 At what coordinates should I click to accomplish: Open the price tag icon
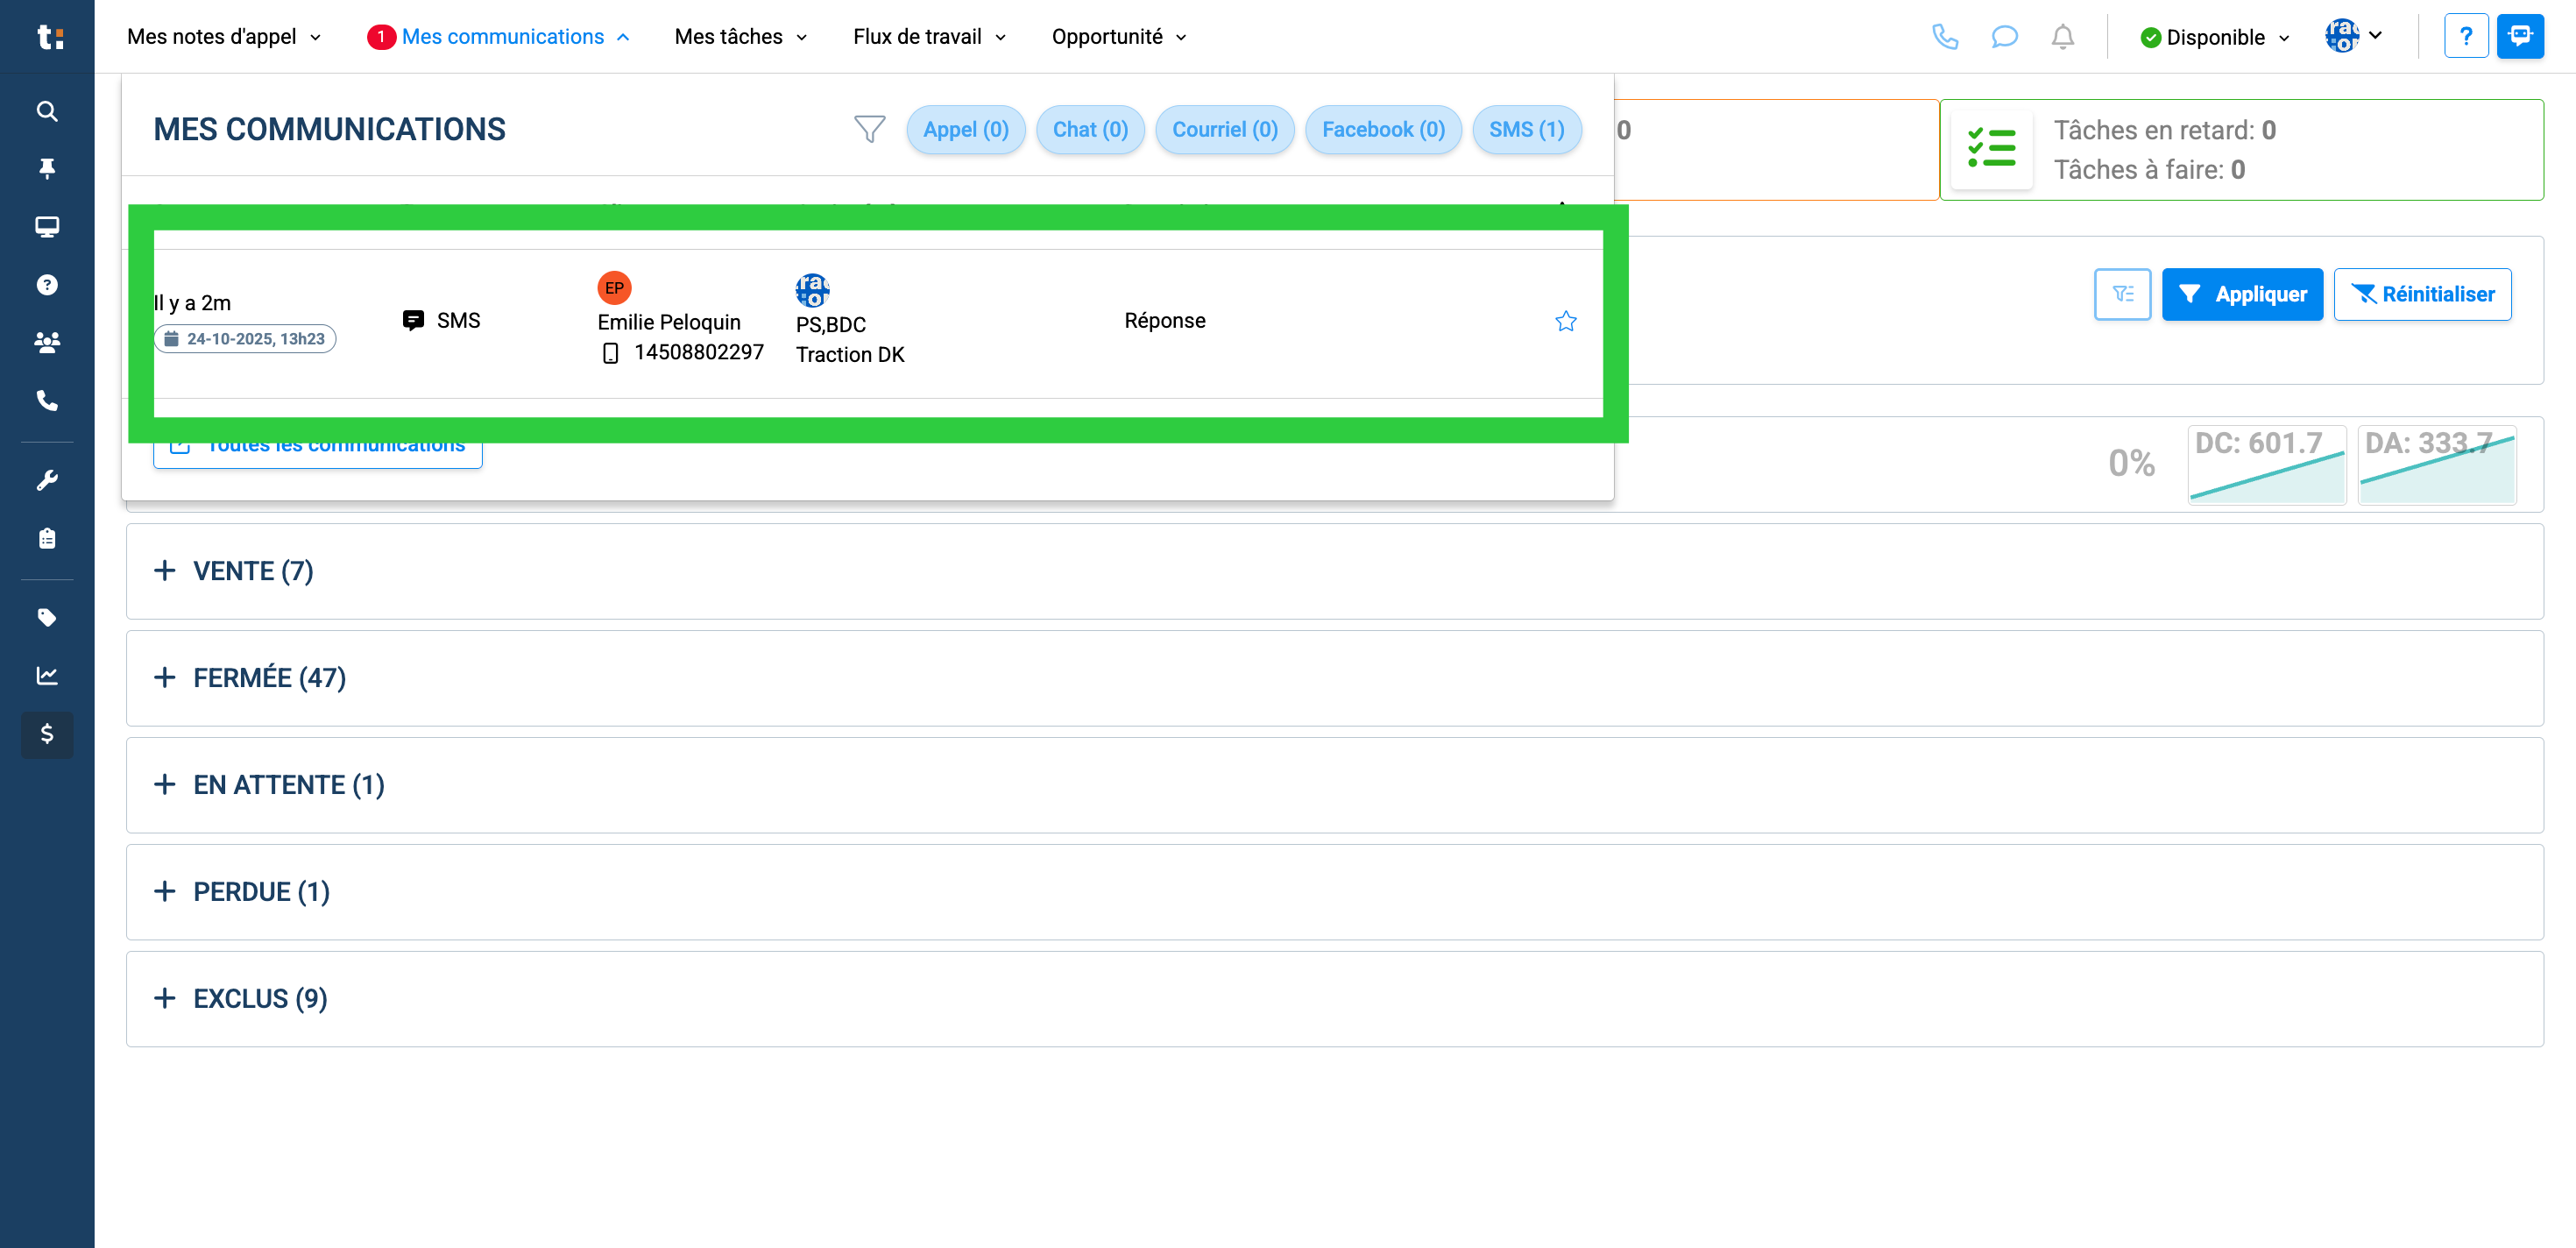[47, 617]
